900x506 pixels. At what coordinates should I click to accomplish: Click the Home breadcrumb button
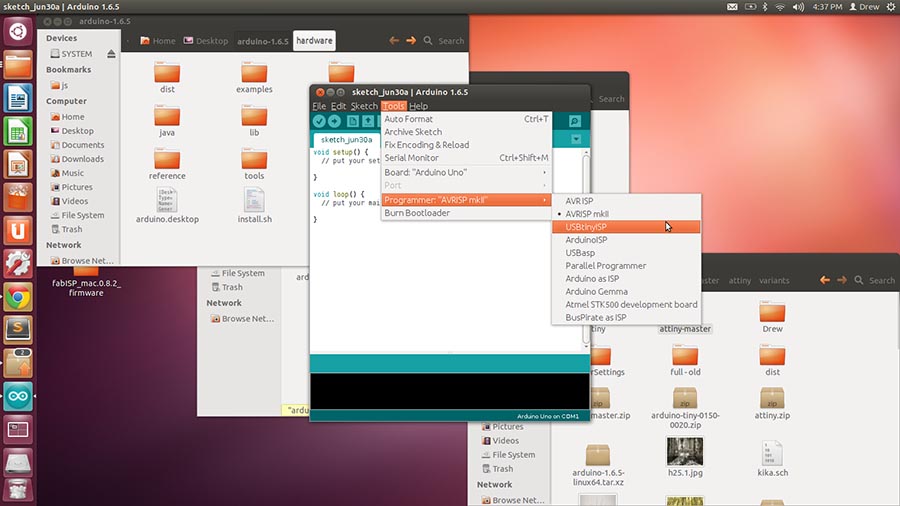click(x=158, y=41)
